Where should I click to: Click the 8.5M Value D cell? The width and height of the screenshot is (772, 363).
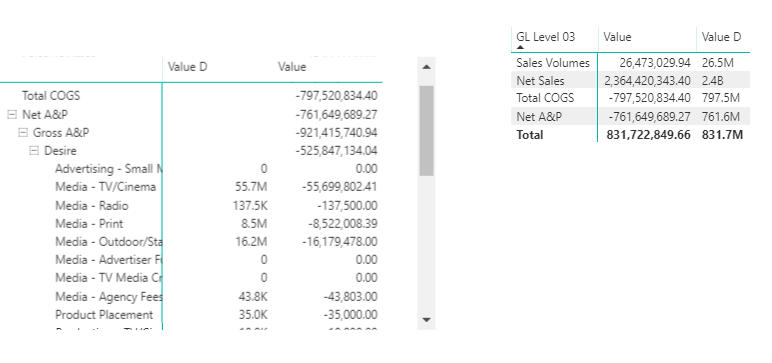pyautogui.click(x=255, y=224)
